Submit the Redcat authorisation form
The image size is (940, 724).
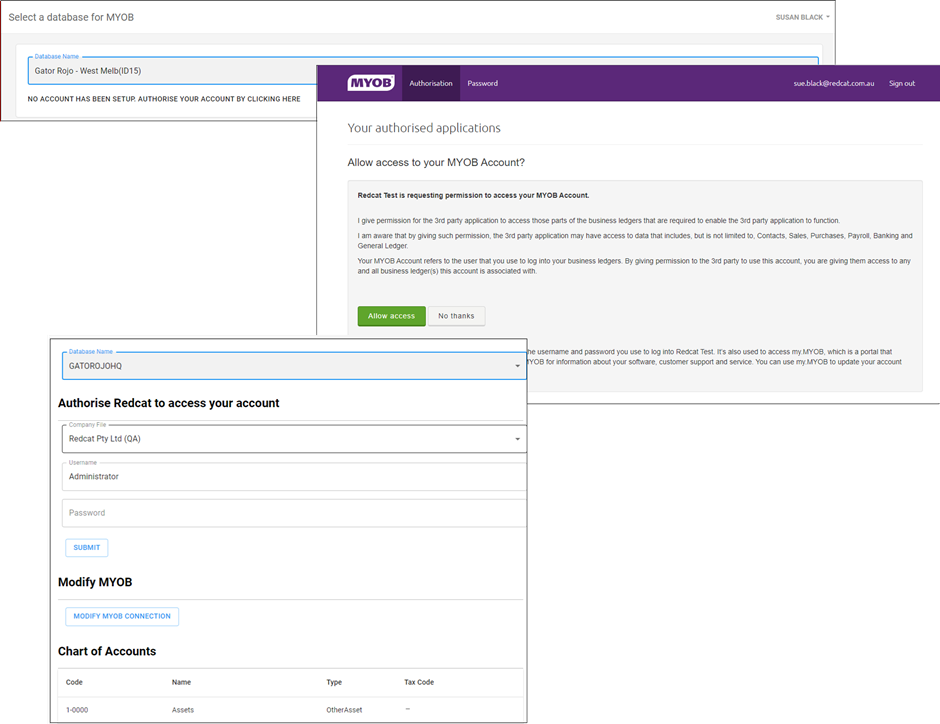click(x=87, y=548)
